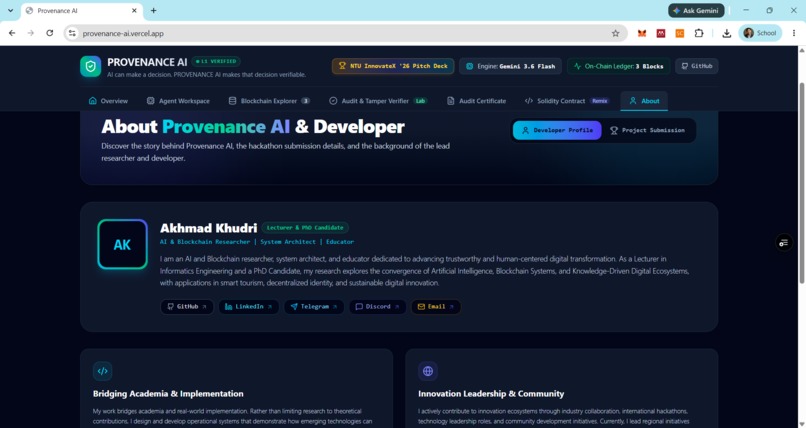The width and height of the screenshot is (806, 428).
Task: Close the Provenance AI browser tab
Action: [135, 10]
